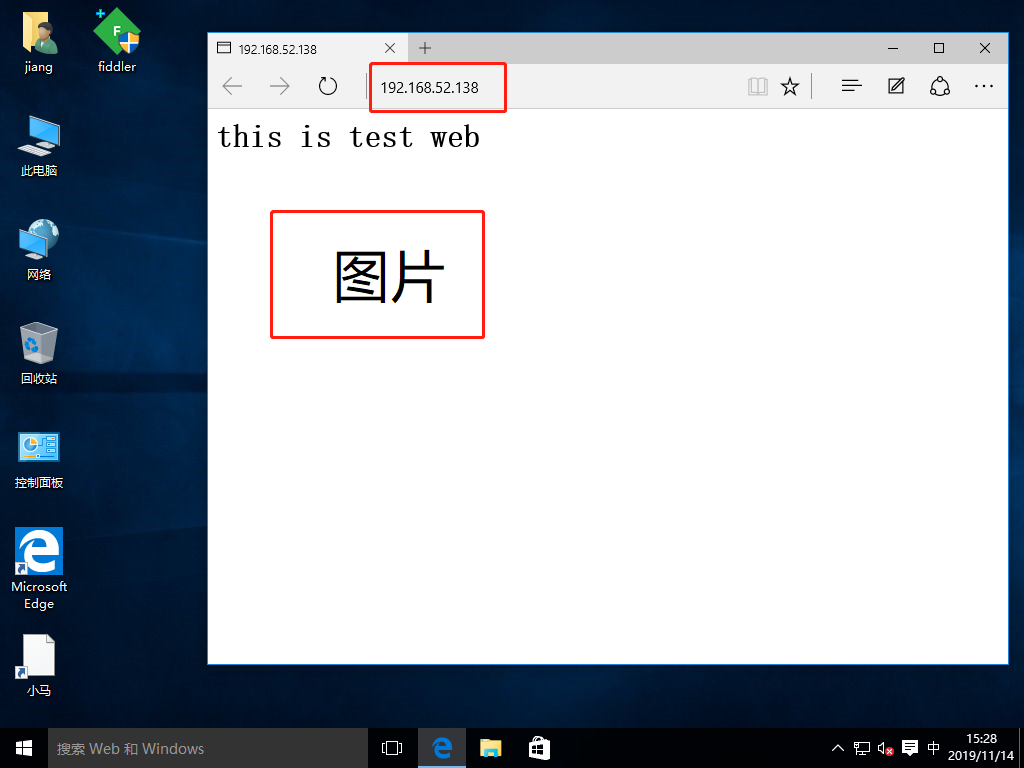
Task: Open Action Center notifications icon
Action: (910, 748)
